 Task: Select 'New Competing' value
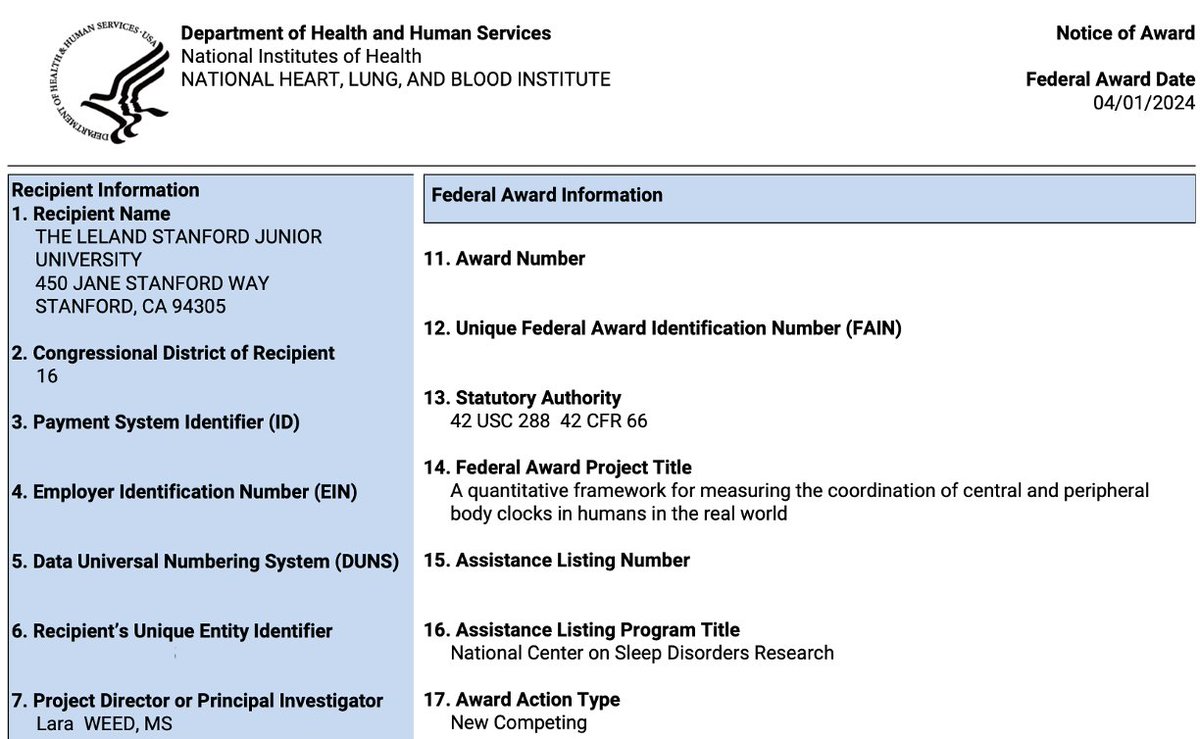(519, 723)
